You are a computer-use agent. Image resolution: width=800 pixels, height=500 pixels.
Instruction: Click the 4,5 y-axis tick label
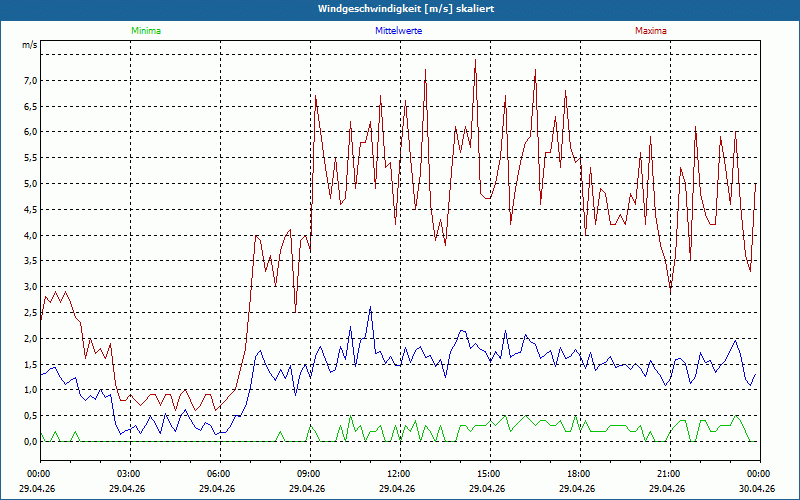(x=31, y=210)
